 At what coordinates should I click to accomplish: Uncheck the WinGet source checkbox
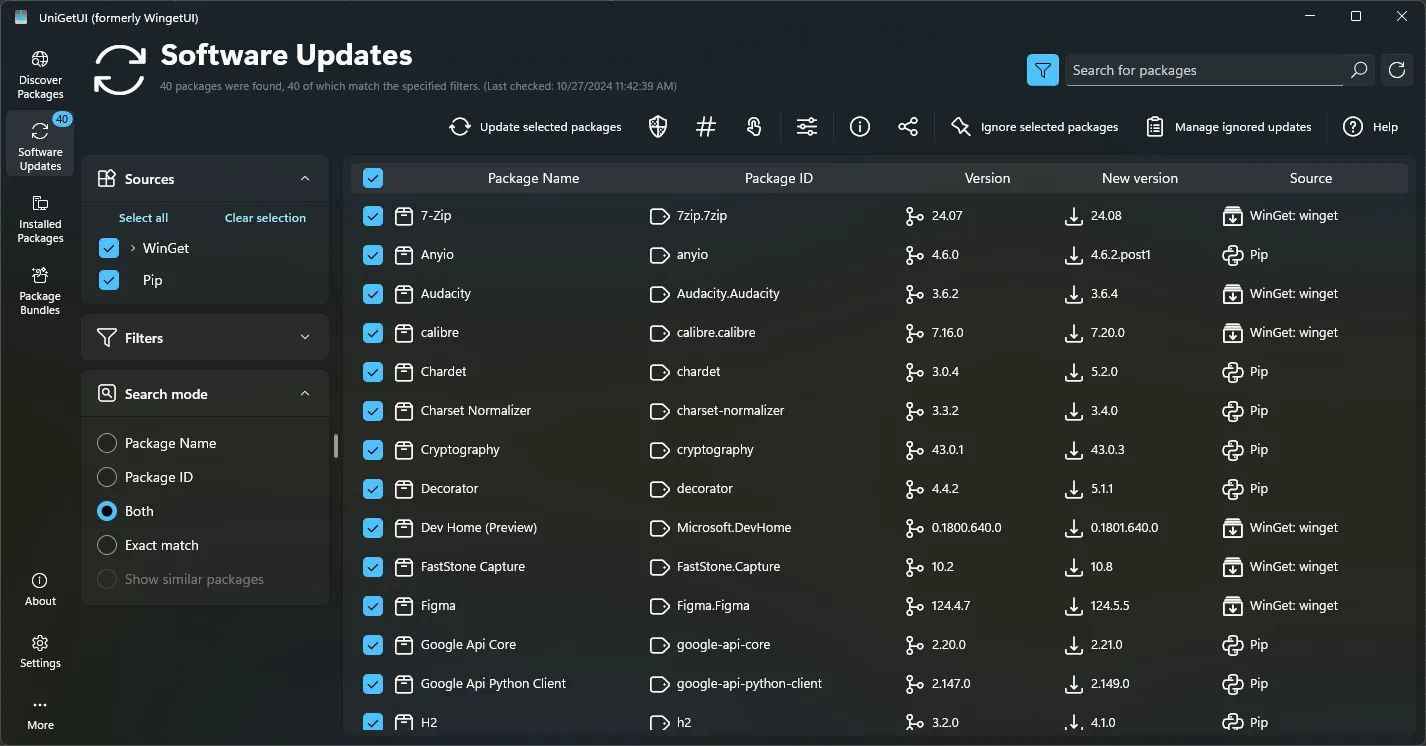click(x=109, y=248)
